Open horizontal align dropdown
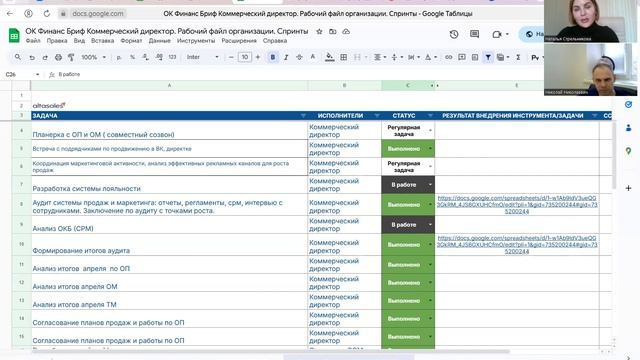640x360 pixels. point(380,58)
